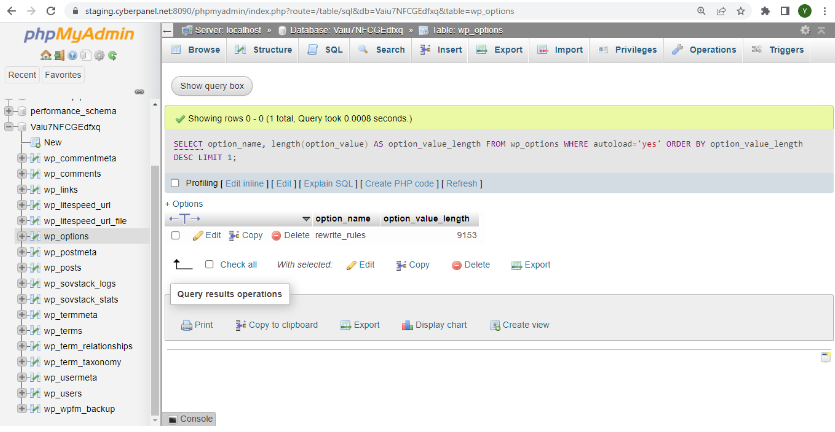Image resolution: width=835 pixels, height=432 pixels.
Task: Sort by option_value_length column header
Action: (x=426, y=219)
